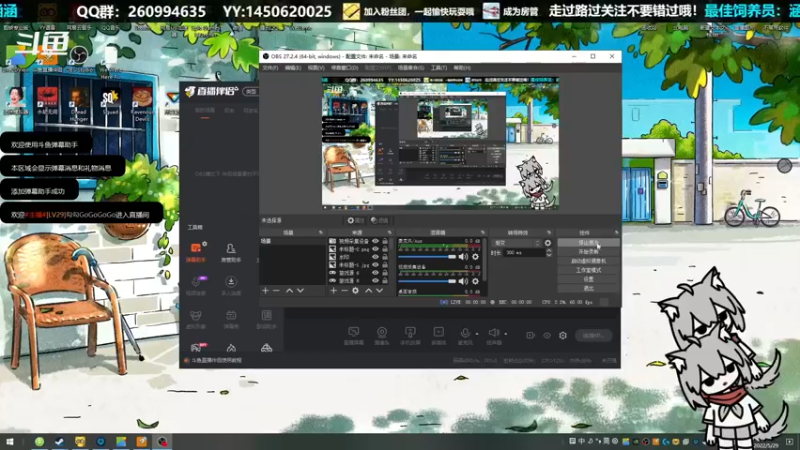This screenshot has width=800, height=450.
Task: Expand speaker options arrow in 直播伴侣
Action: [x=506, y=334]
